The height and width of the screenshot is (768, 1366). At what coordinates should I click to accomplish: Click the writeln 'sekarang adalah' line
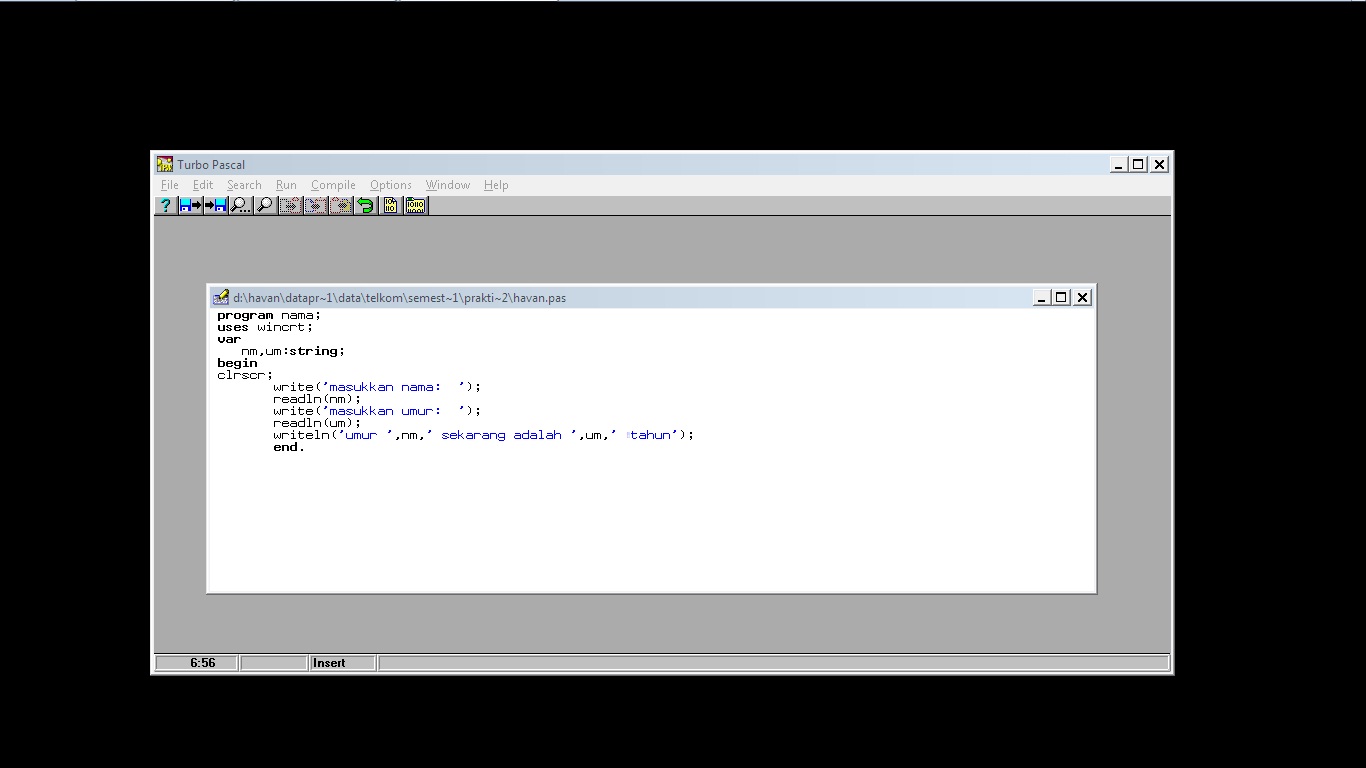click(483, 435)
